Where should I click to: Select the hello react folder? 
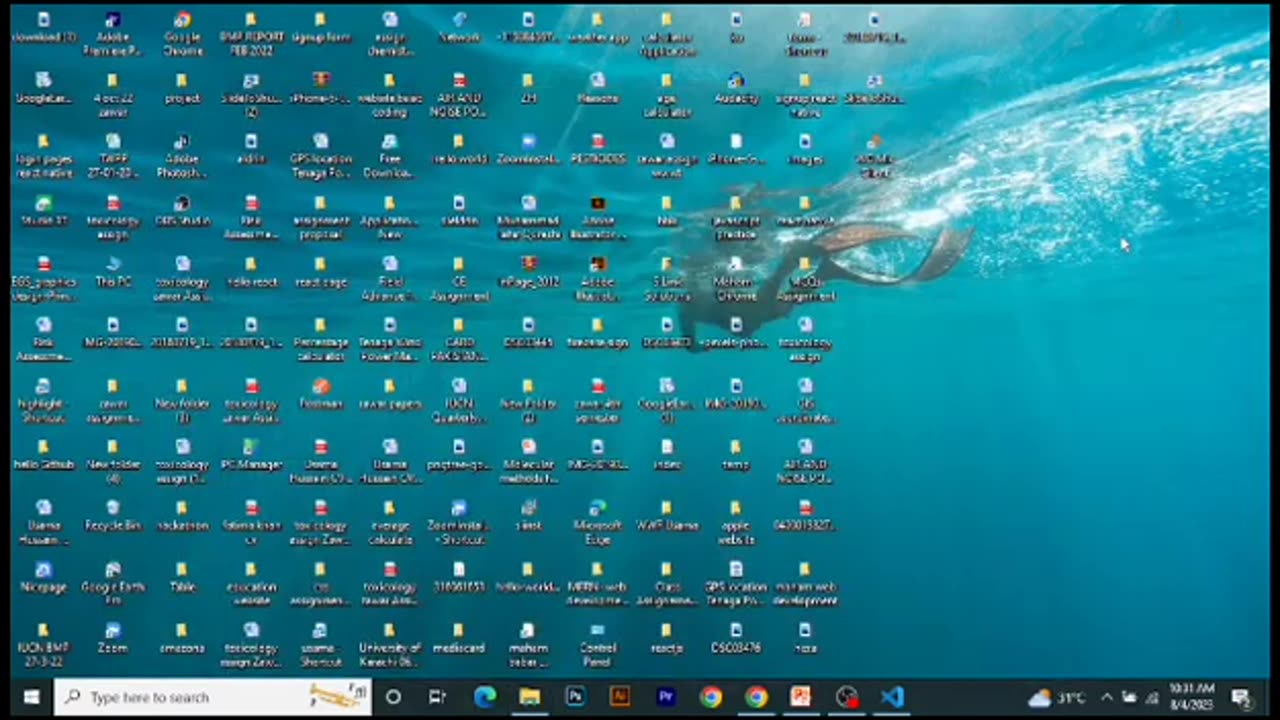click(251, 272)
